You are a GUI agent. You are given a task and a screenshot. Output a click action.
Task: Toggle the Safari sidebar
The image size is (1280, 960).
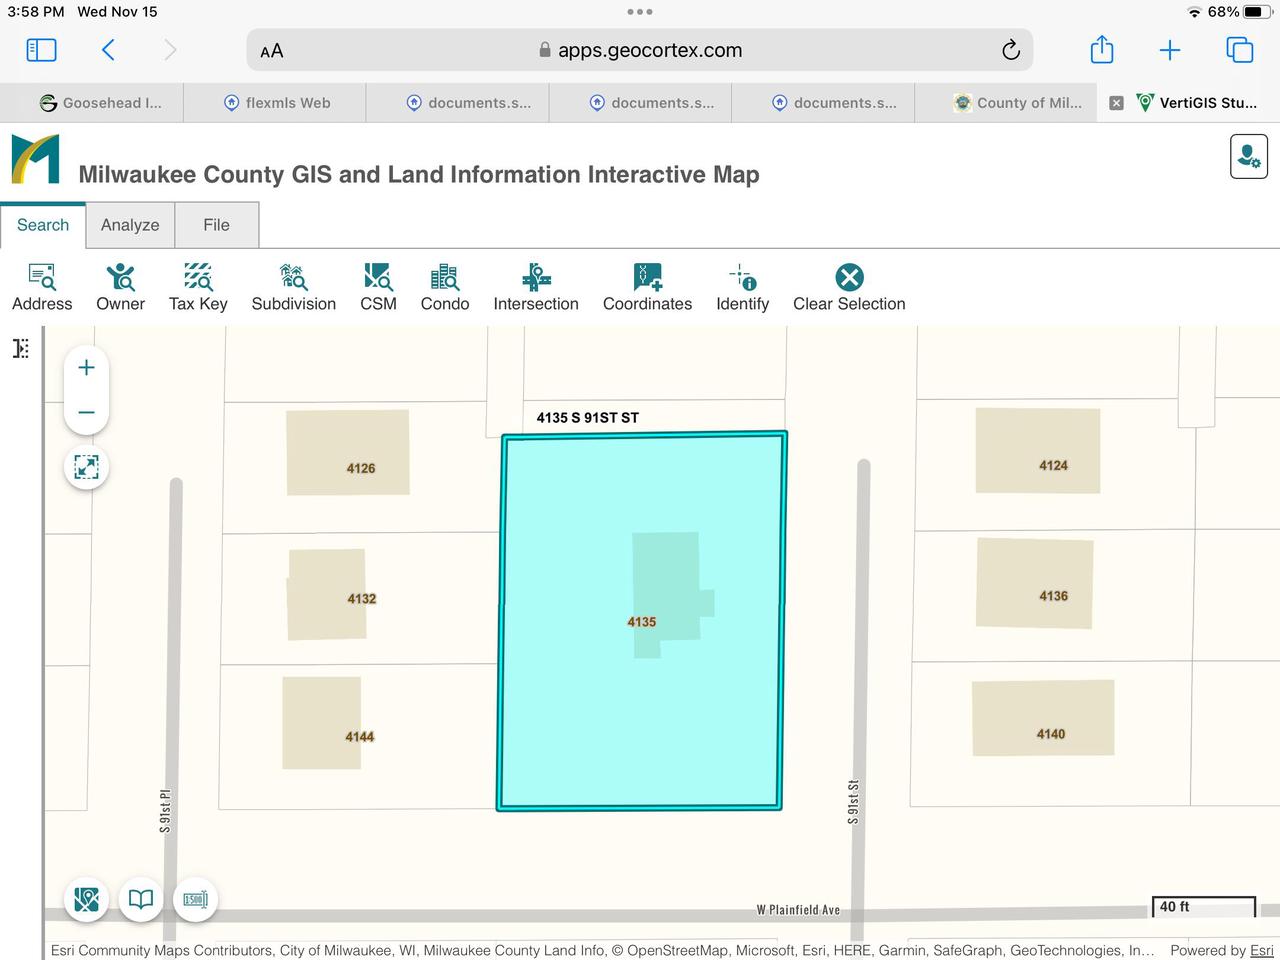pos(41,50)
